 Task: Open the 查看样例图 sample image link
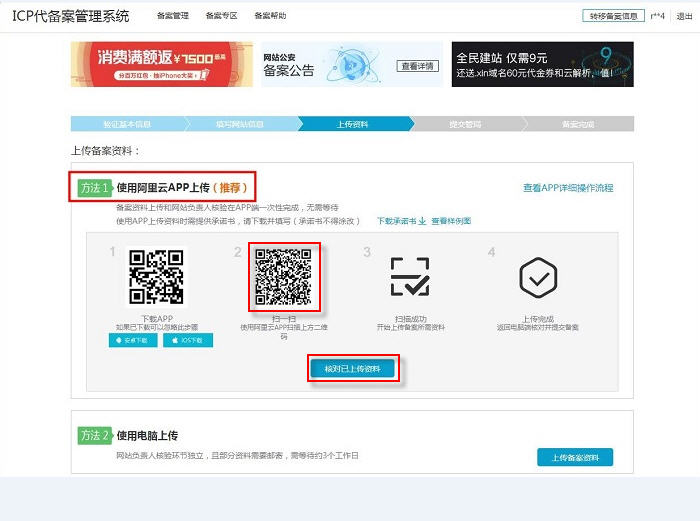tap(451, 220)
